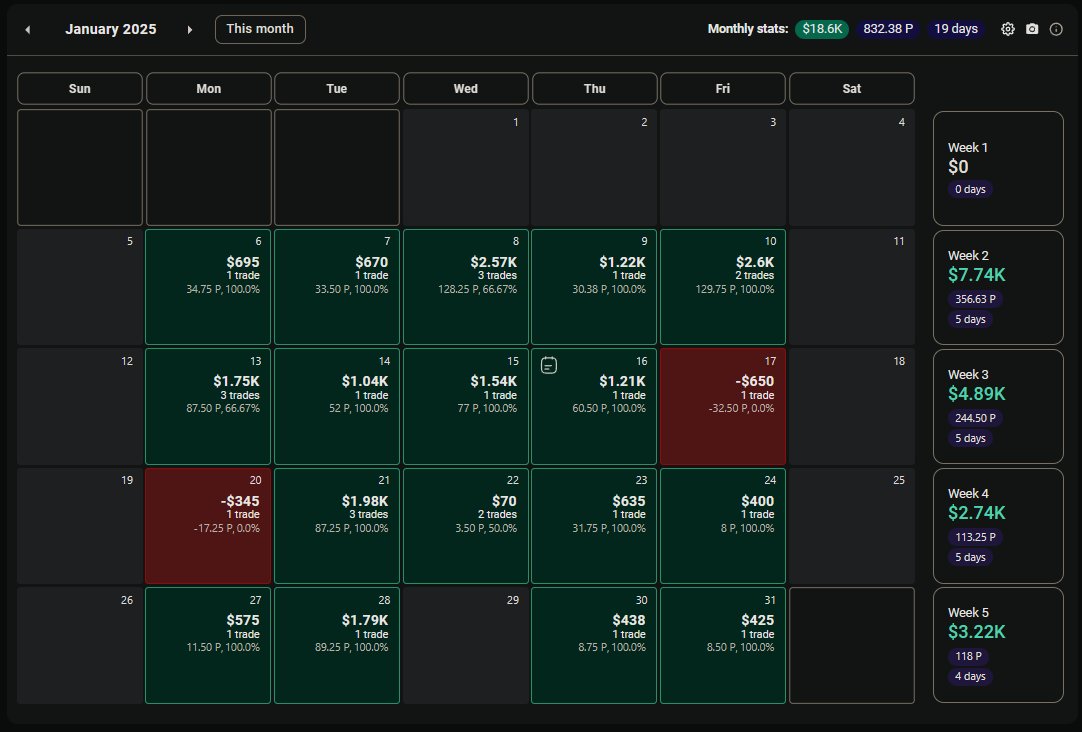1082x732 pixels.
Task: Select the Wed column header
Action: [x=466, y=88]
